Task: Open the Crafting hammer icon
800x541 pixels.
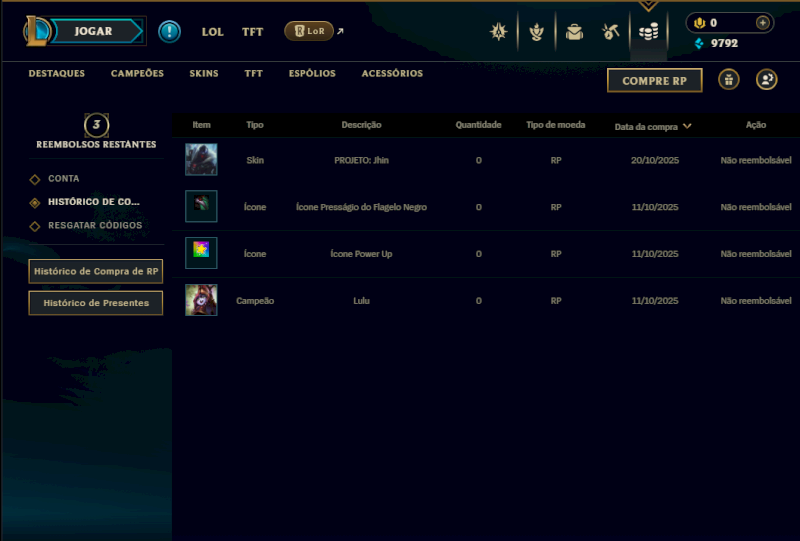Action: click(611, 32)
